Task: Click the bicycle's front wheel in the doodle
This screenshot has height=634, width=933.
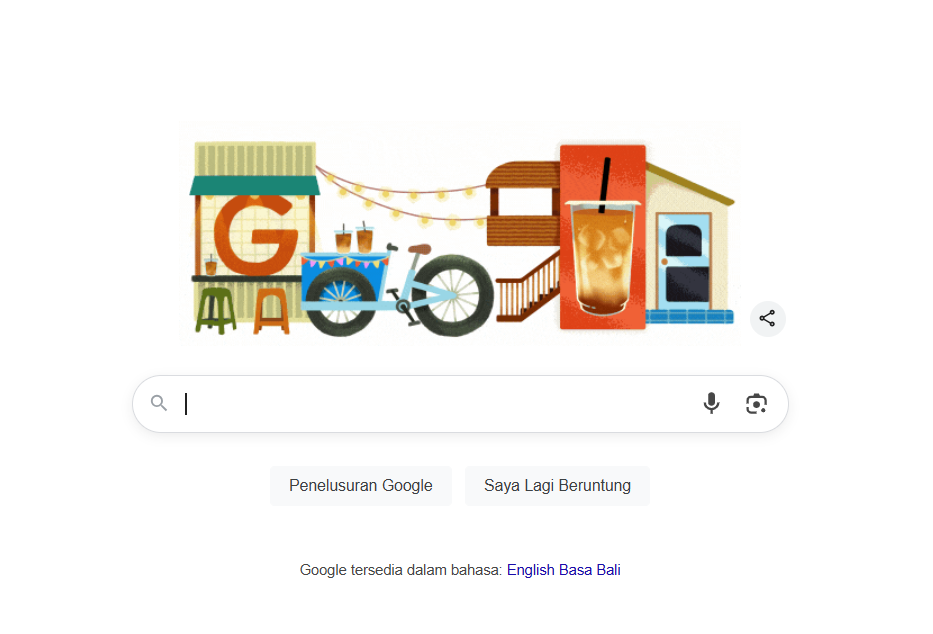Action: point(453,296)
